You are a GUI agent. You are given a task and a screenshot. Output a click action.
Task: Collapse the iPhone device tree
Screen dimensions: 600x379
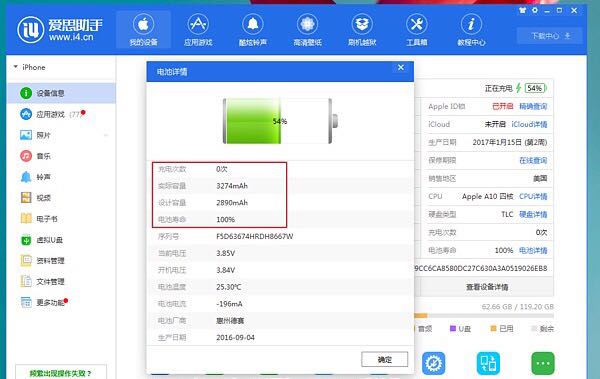coord(16,67)
